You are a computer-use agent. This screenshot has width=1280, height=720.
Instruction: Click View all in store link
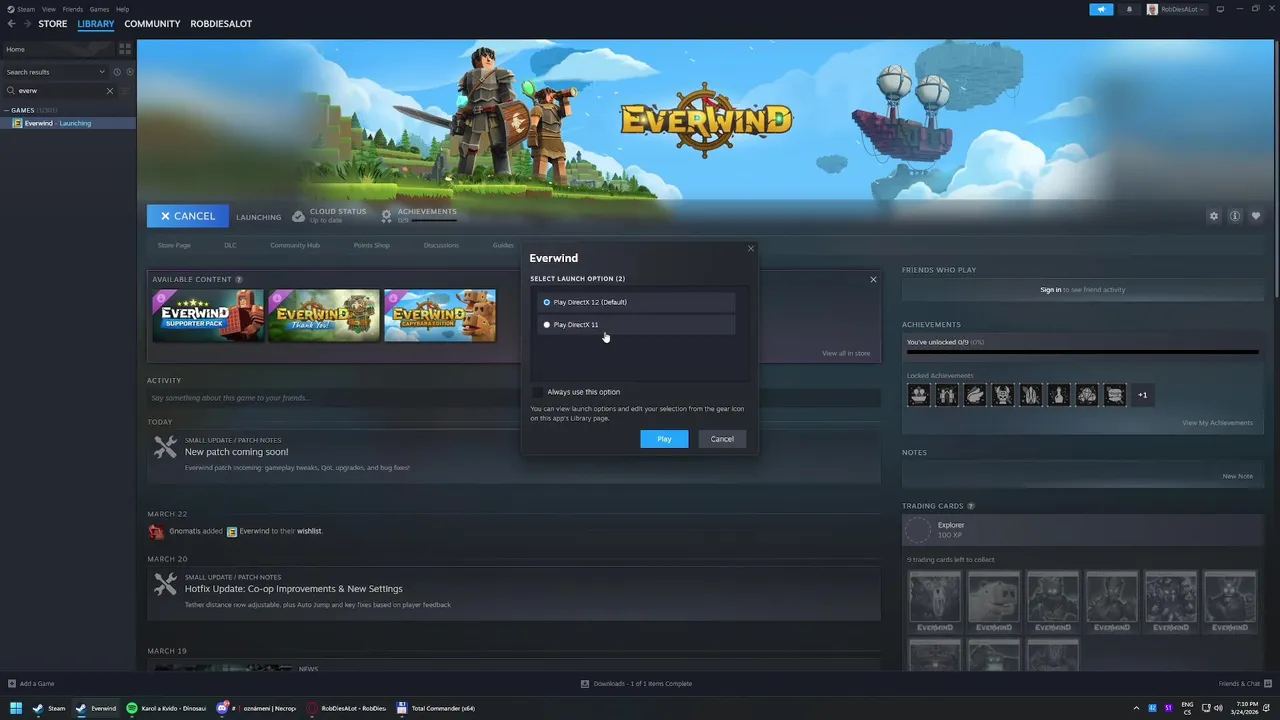point(846,353)
